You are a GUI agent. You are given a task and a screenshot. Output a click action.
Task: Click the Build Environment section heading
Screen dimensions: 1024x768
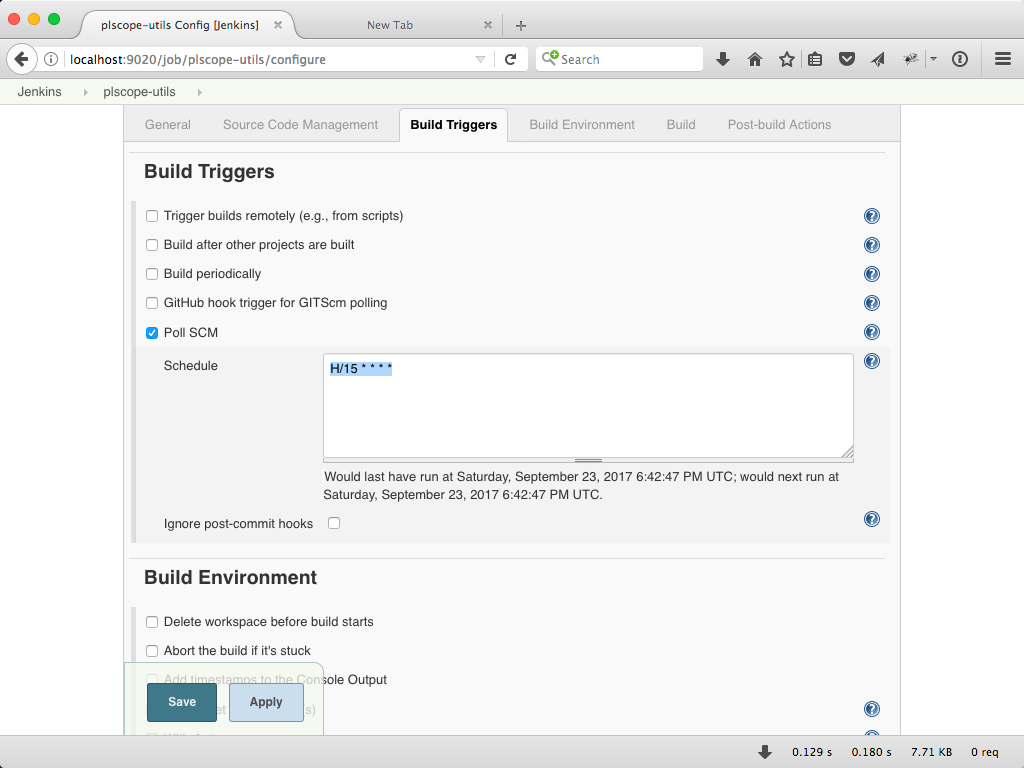(x=231, y=577)
